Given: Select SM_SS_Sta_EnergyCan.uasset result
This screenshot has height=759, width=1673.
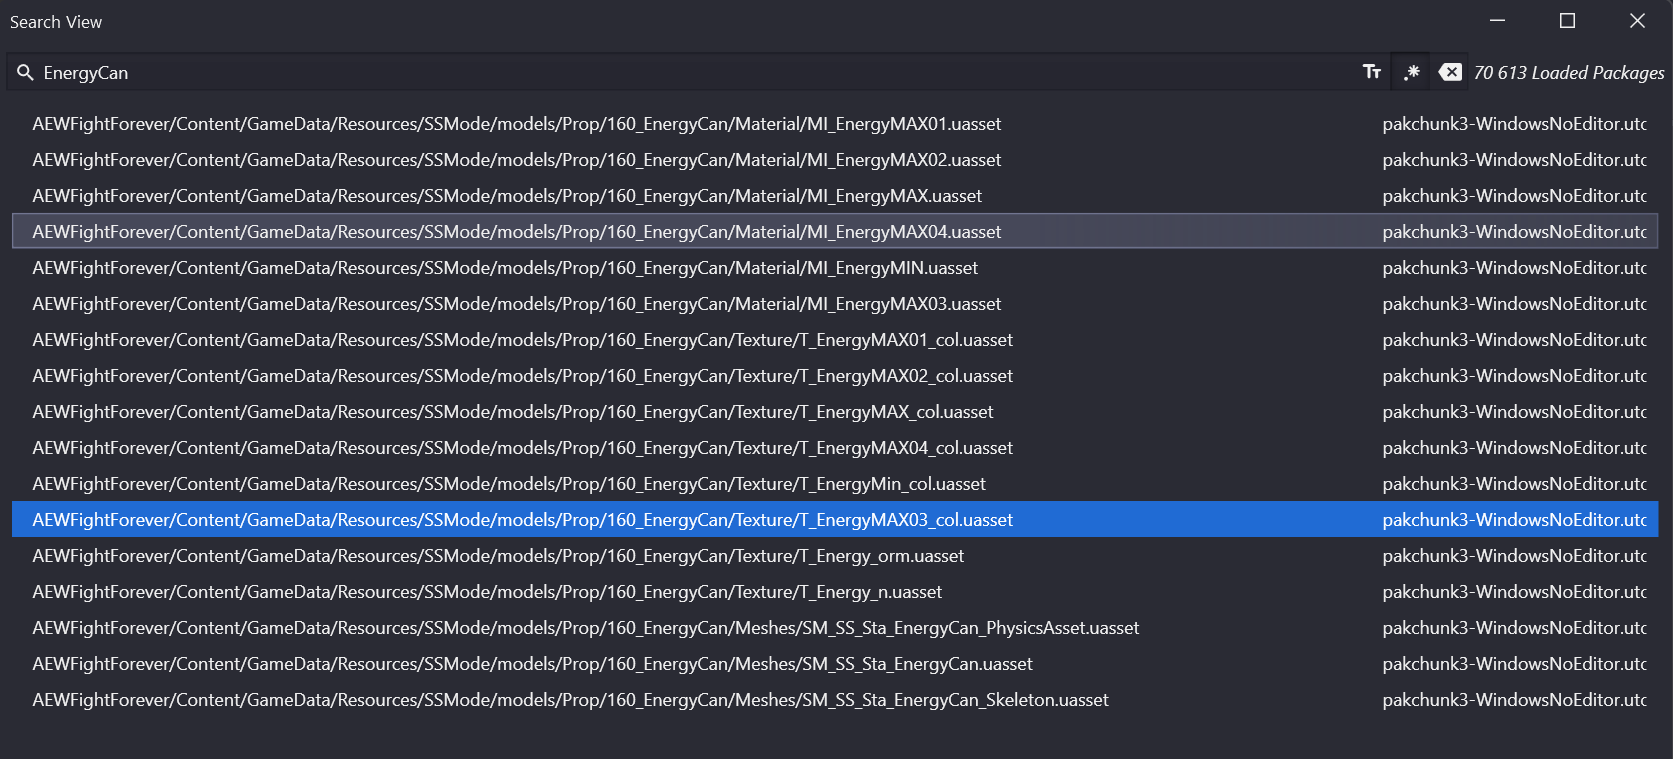Looking at the screenshot, I should tap(835, 664).
